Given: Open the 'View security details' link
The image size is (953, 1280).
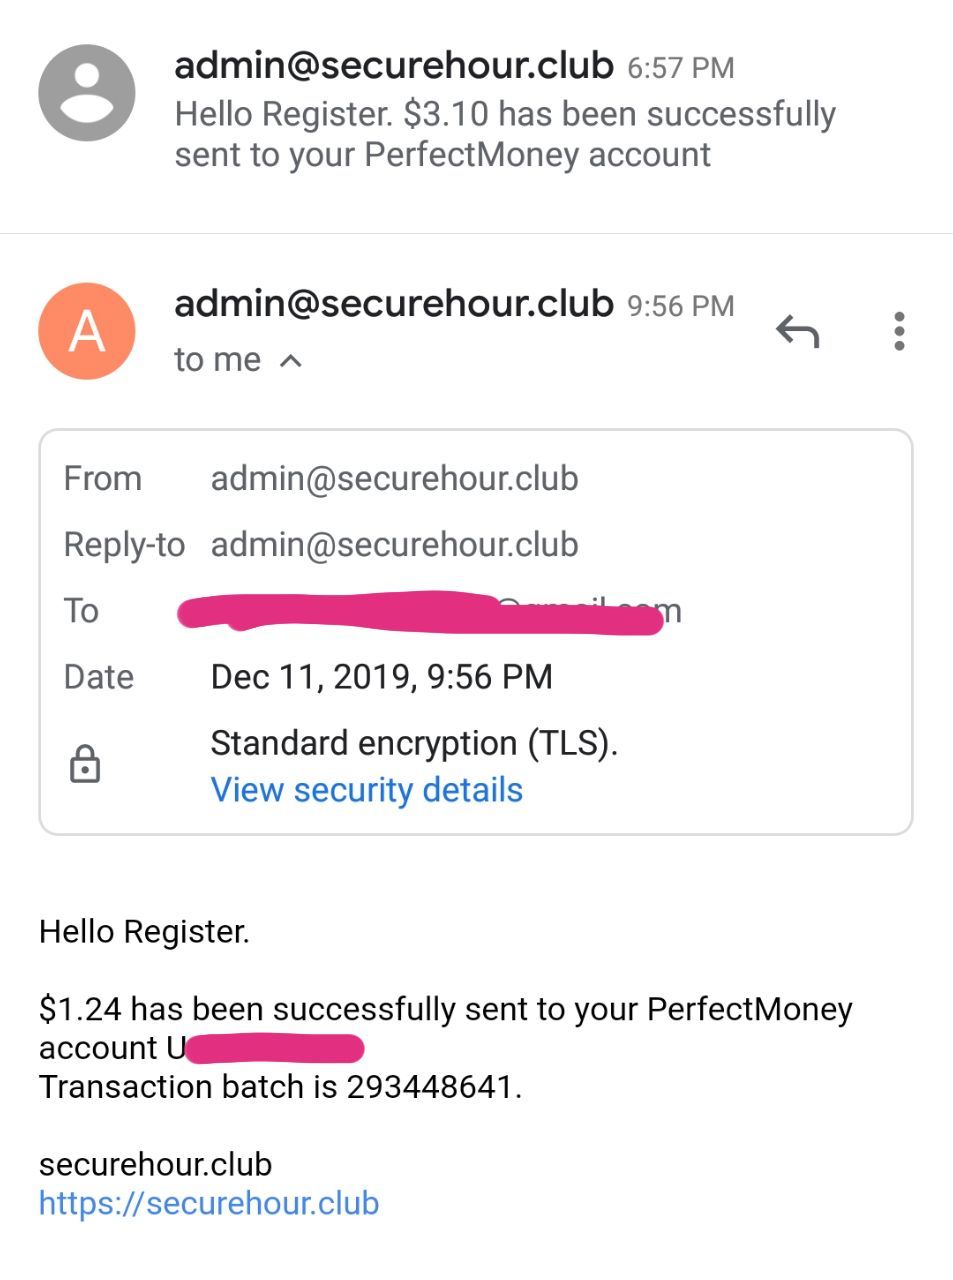Looking at the screenshot, I should pos(366,790).
